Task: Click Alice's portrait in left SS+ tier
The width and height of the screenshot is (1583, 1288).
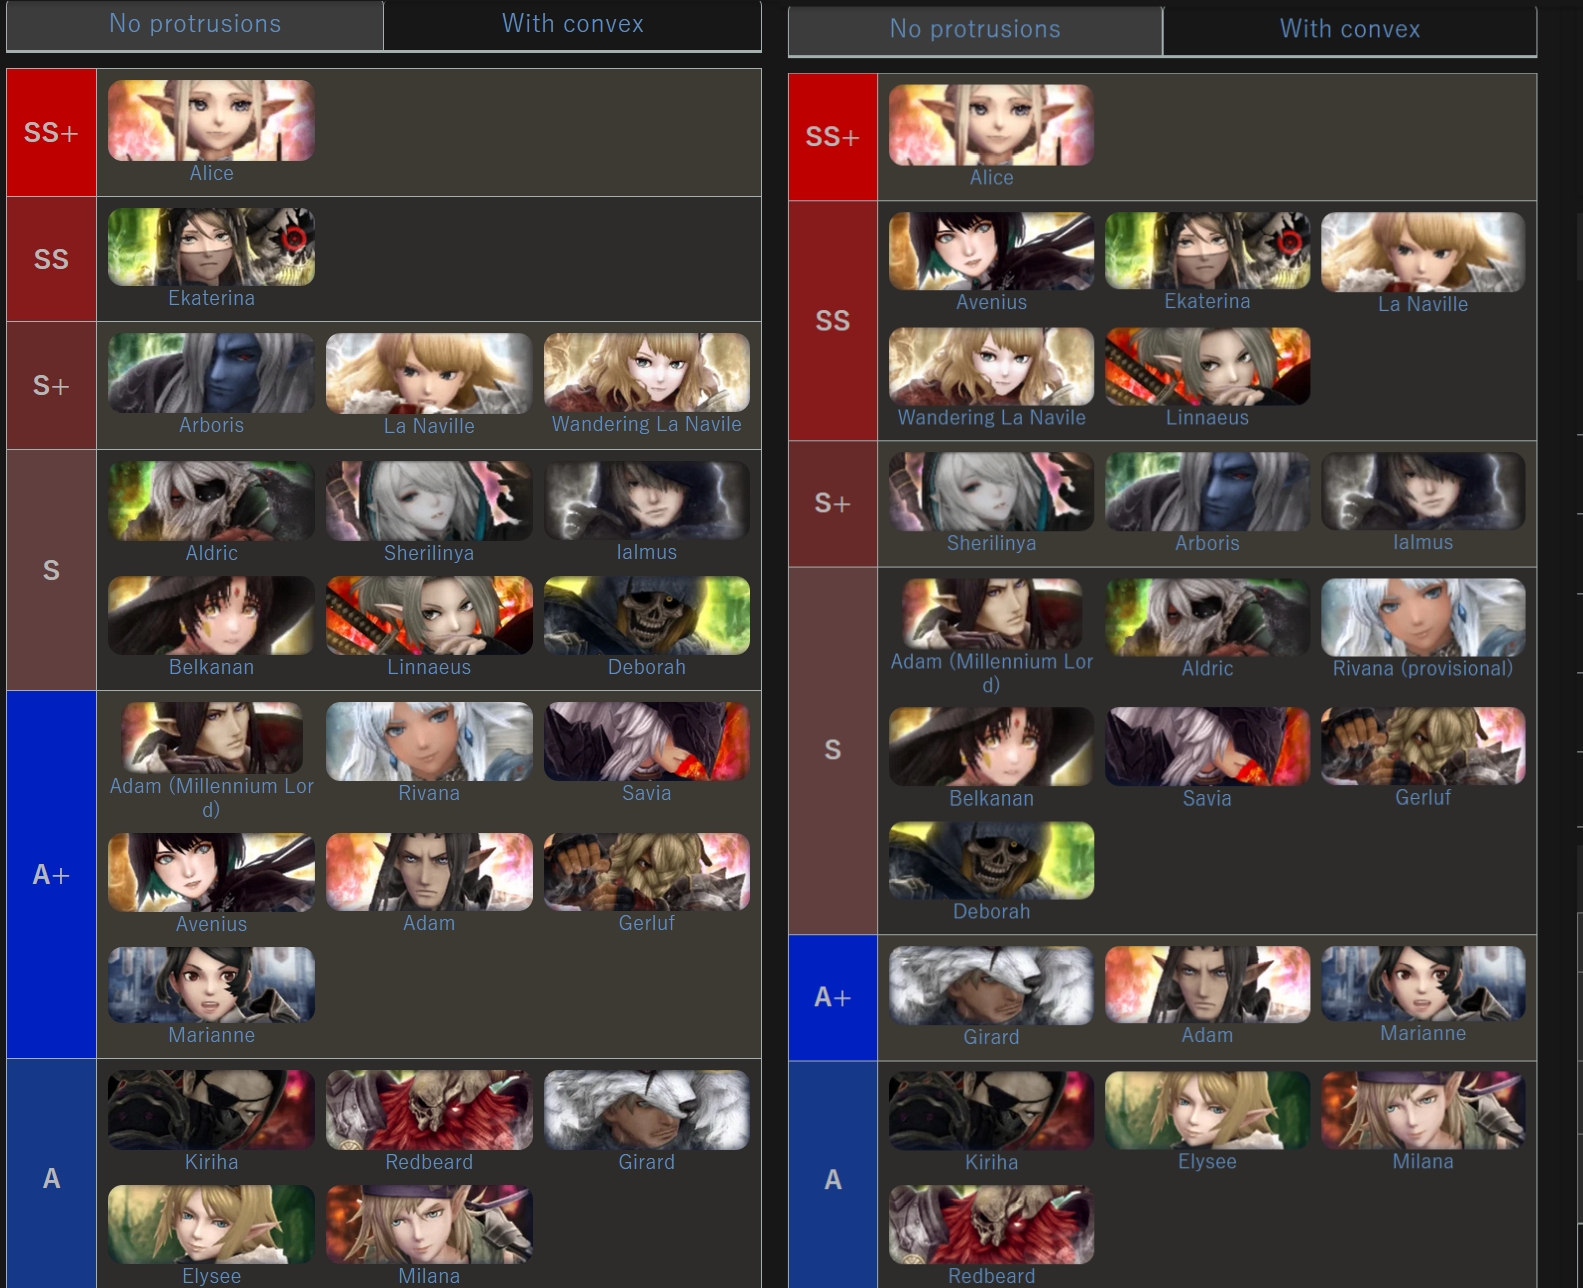Action: (x=211, y=121)
